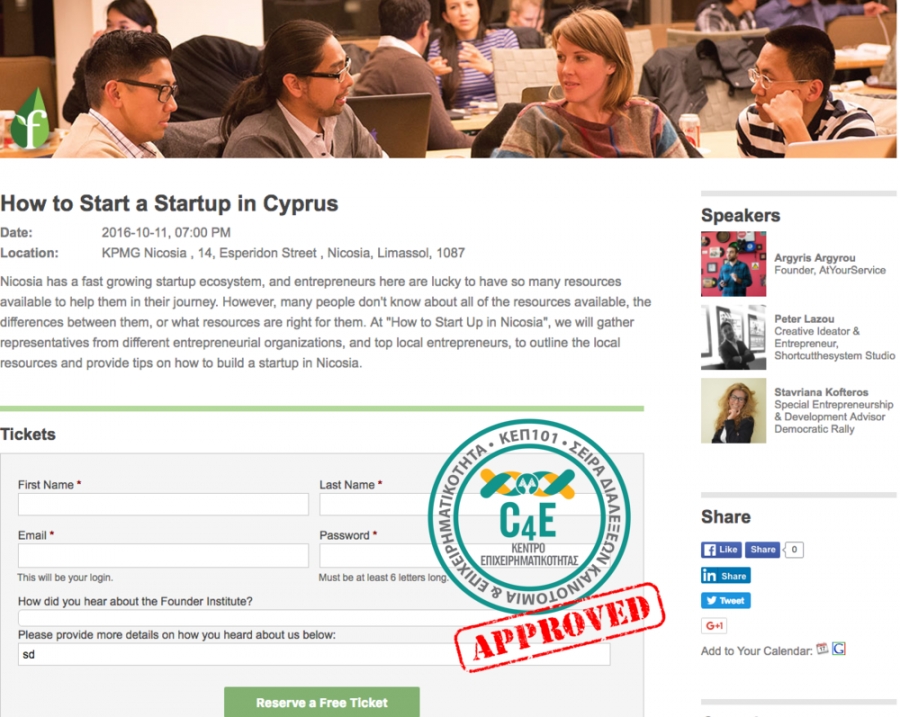Screen dimensions: 900x717
Task: Open Argyris Argyrou speaker photo
Action: 733,263
